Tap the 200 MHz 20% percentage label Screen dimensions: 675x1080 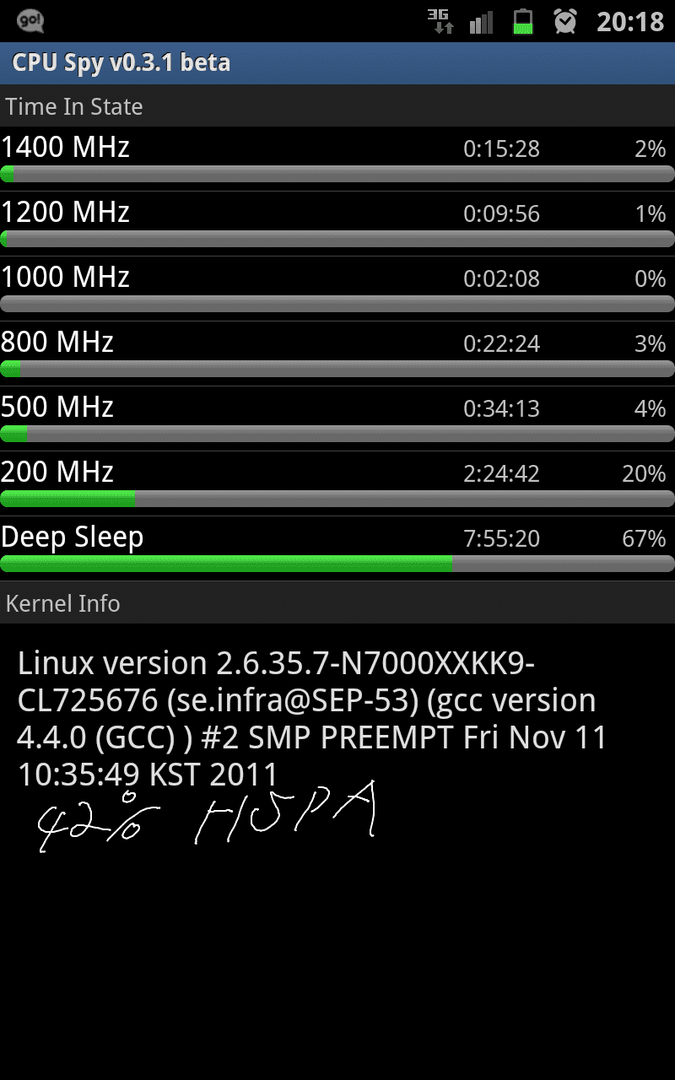(x=644, y=474)
